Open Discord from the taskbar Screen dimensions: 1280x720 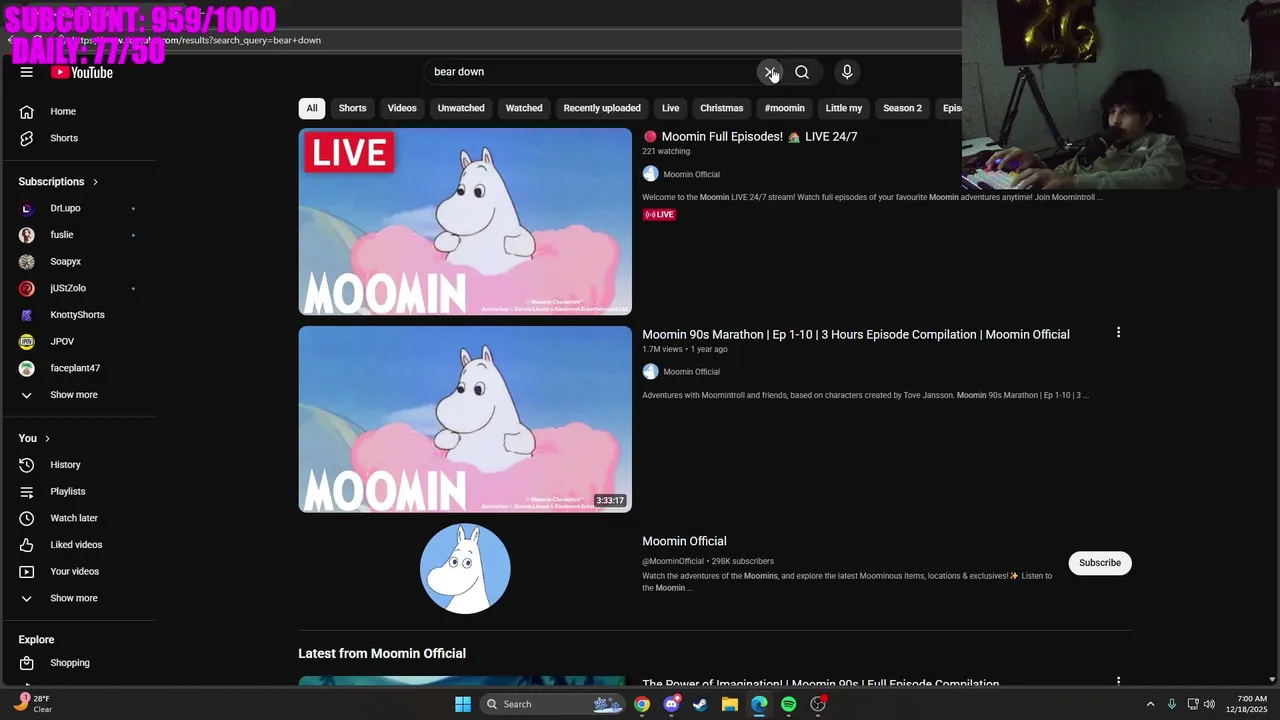(x=671, y=704)
